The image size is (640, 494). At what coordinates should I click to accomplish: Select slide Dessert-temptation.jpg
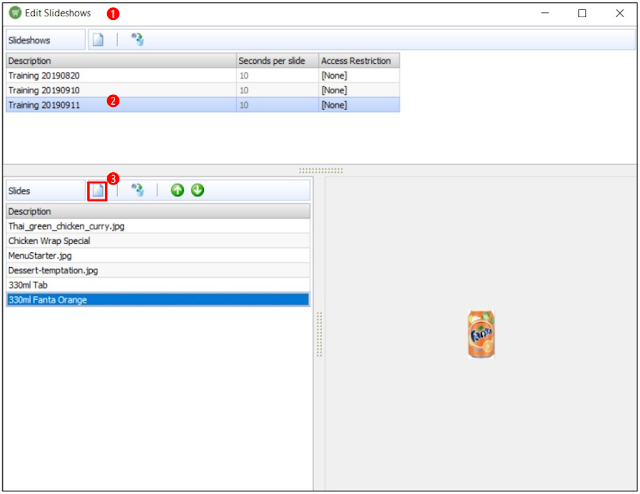[158, 270]
